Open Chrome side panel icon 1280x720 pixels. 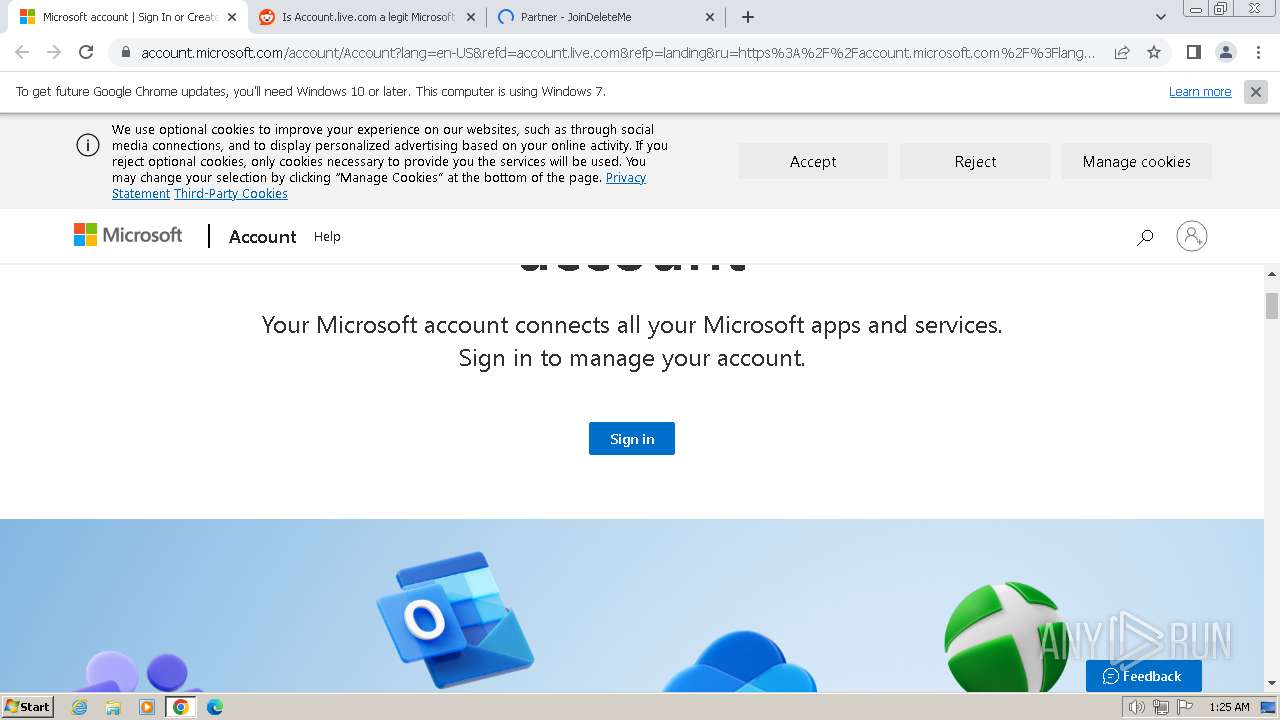pyautogui.click(x=1193, y=52)
